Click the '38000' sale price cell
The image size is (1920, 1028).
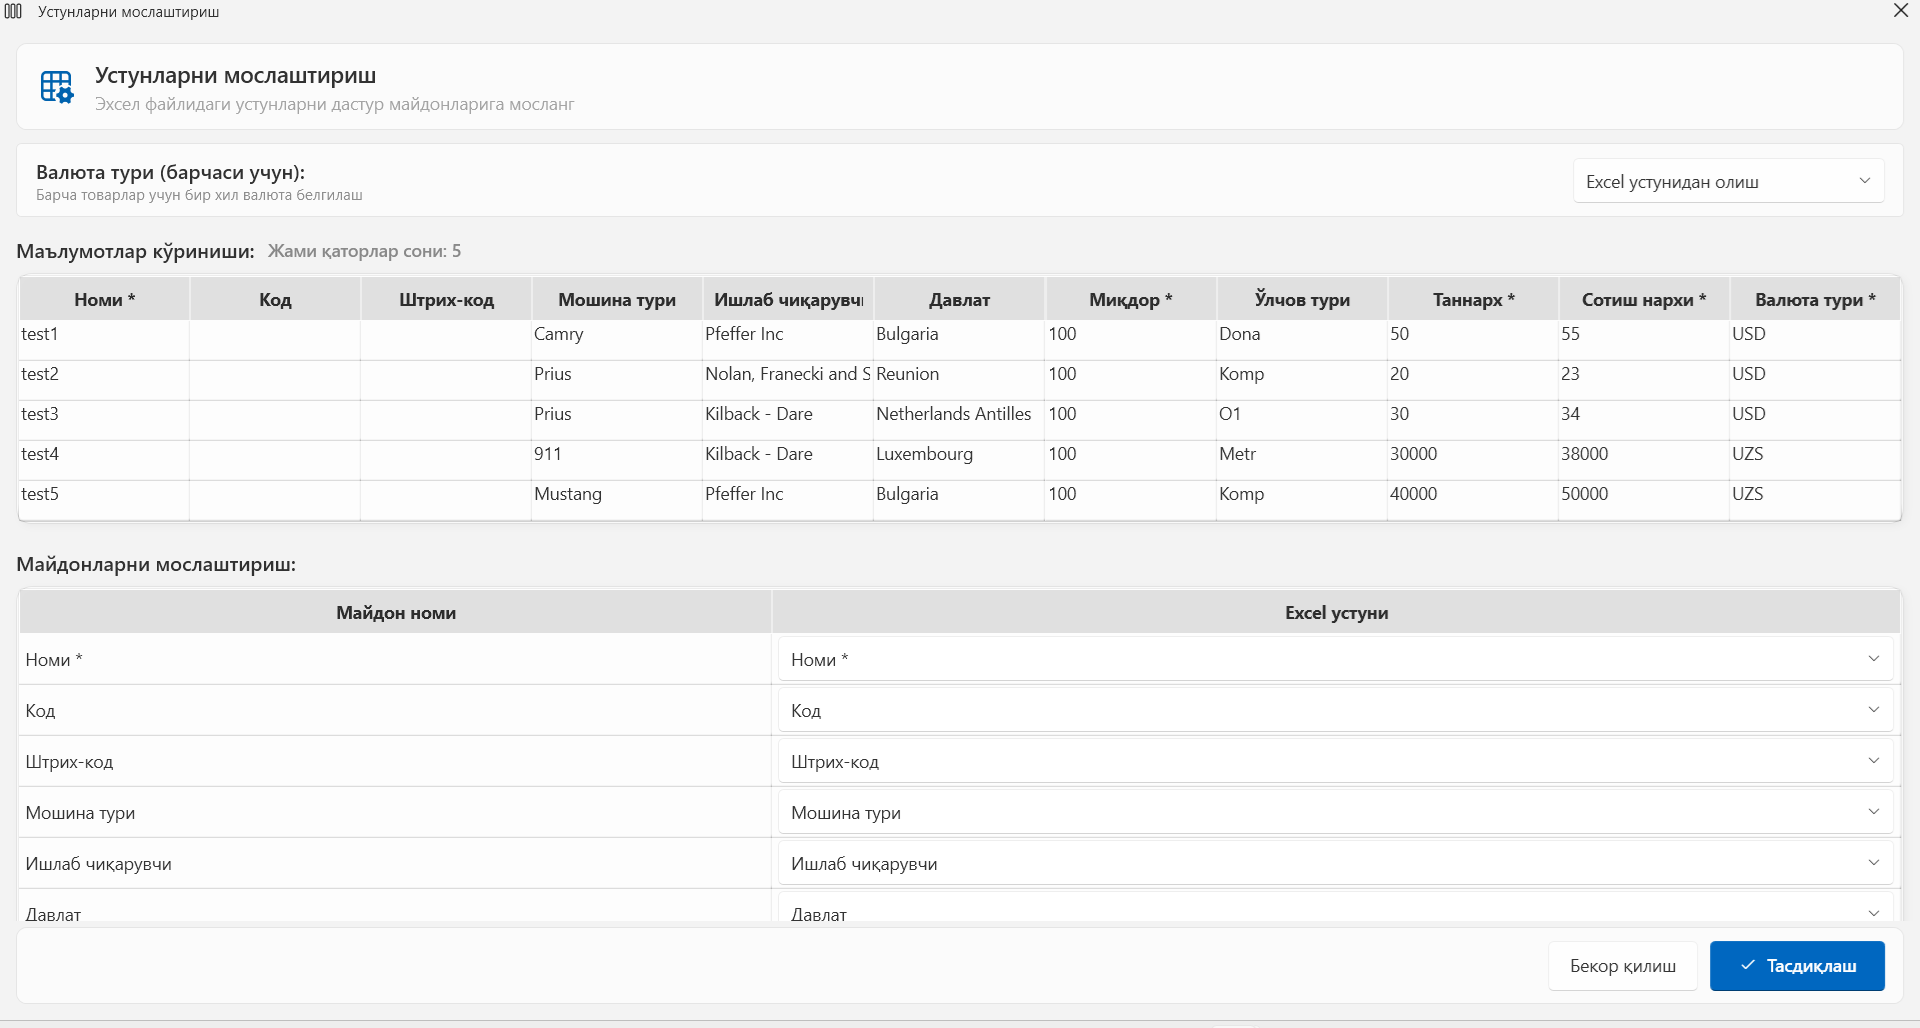tap(1644, 460)
